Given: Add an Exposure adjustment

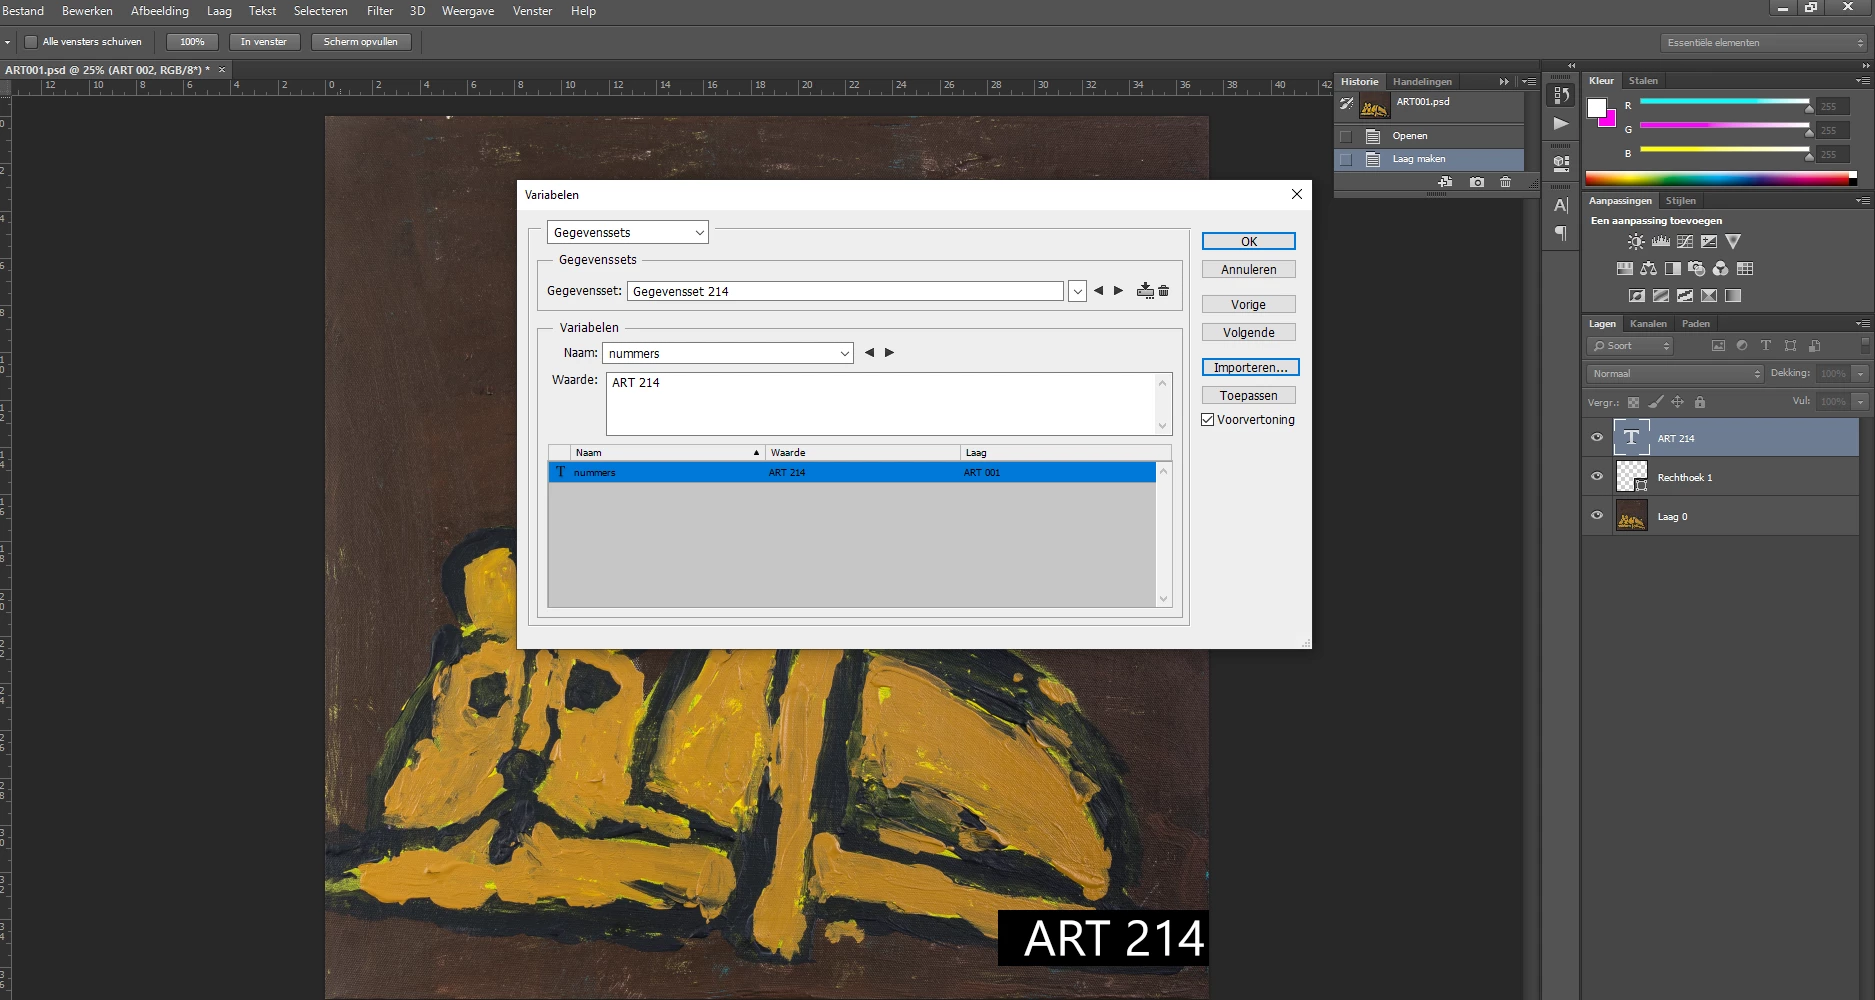Looking at the screenshot, I should 1709,242.
